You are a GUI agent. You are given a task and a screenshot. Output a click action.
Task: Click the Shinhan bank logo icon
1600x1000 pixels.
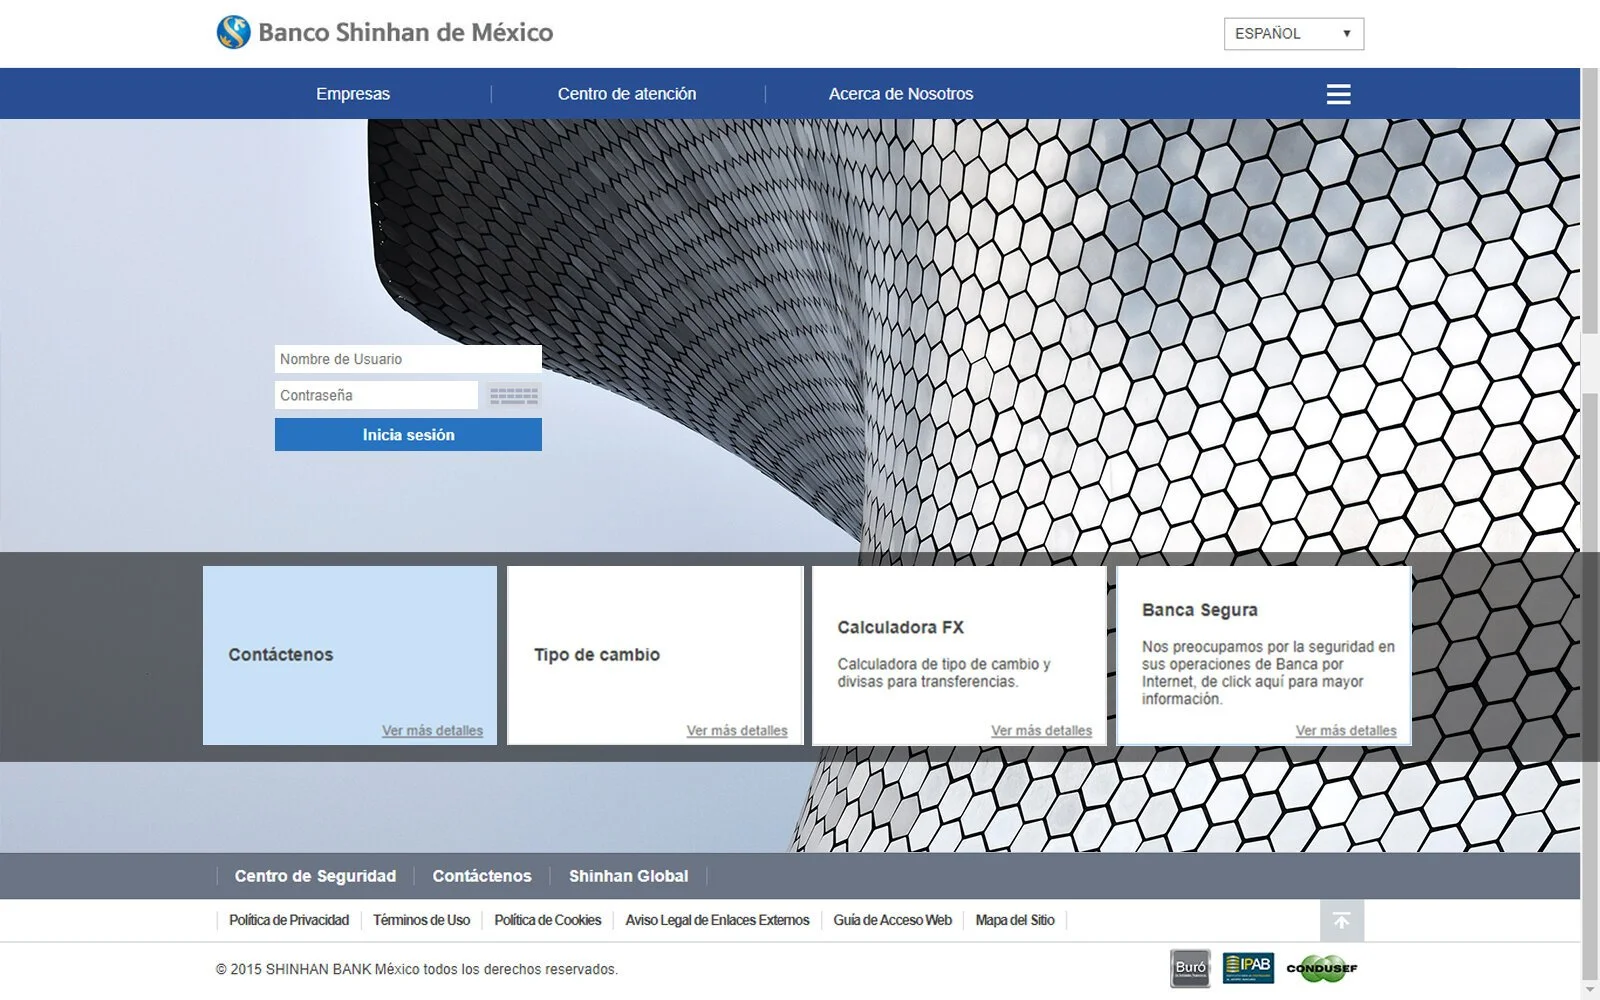click(233, 32)
